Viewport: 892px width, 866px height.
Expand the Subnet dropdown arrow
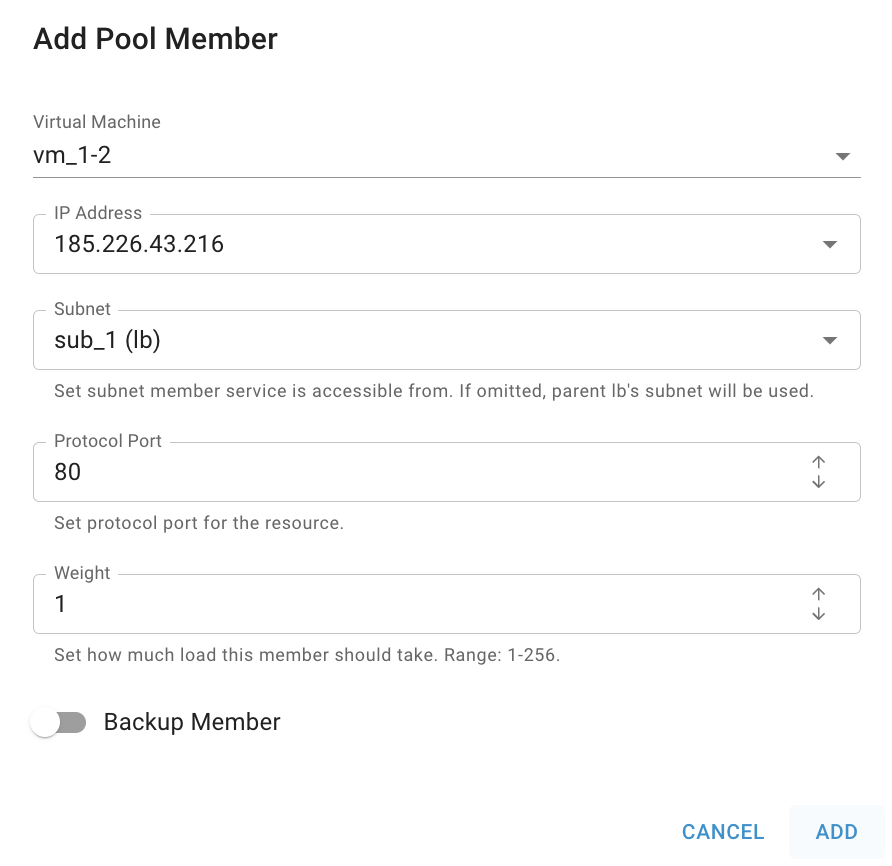(x=830, y=340)
